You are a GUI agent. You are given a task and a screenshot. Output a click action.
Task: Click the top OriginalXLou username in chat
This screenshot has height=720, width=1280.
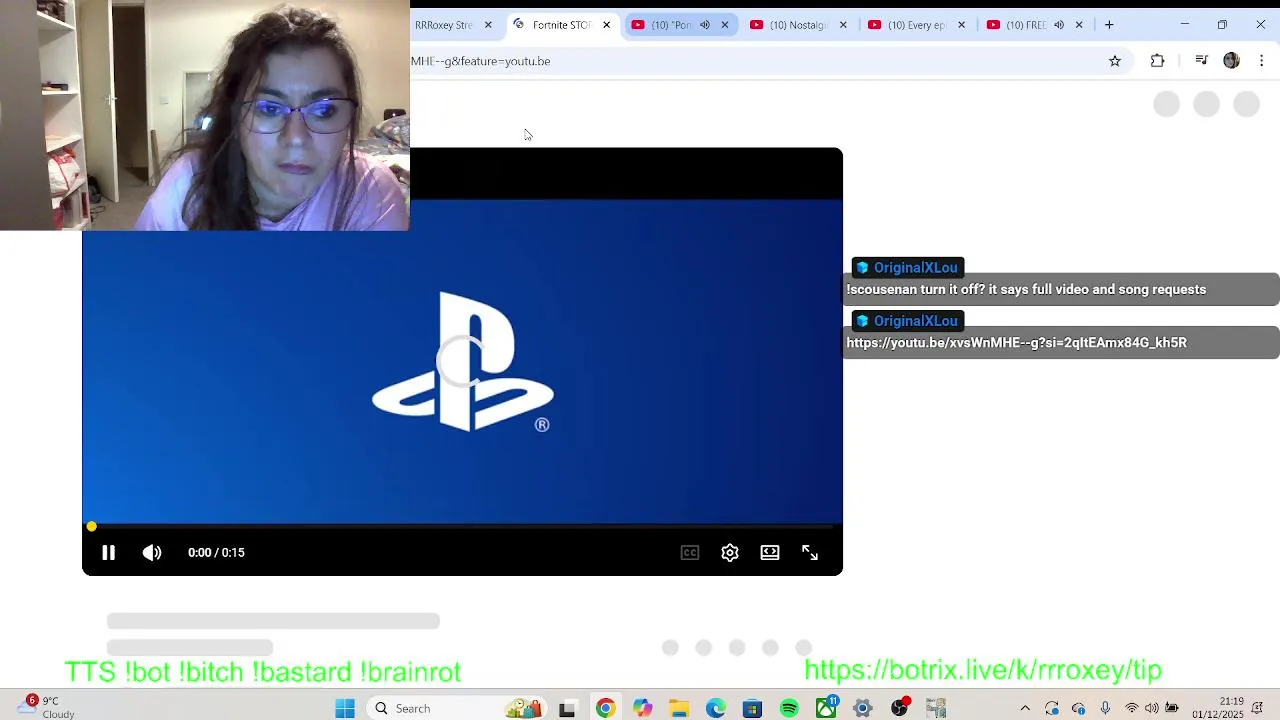pos(915,268)
